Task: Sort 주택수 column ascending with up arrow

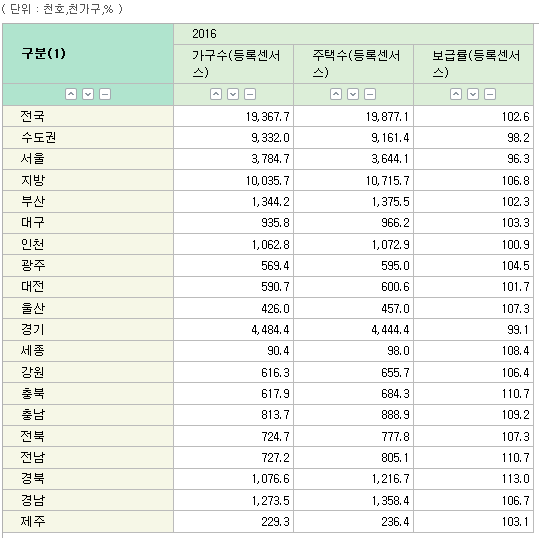Action: [x=336, y=94]
